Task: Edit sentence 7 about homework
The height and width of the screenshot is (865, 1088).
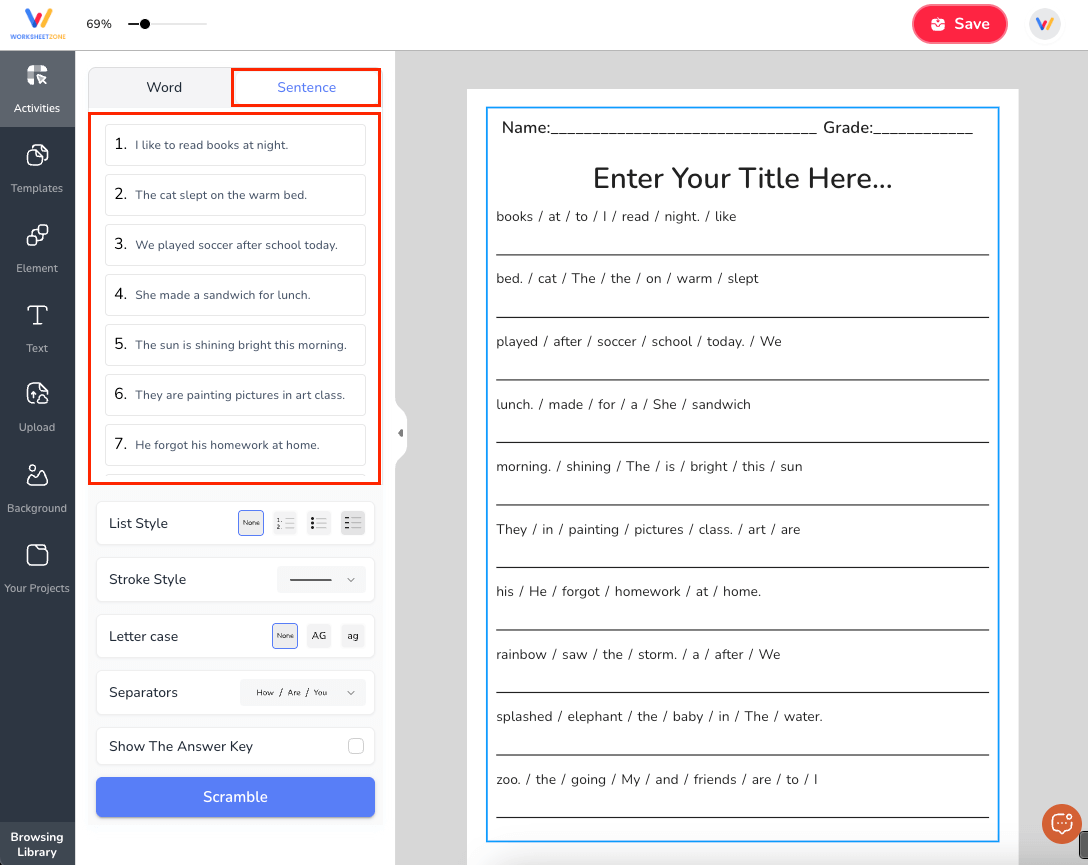Action: pyautogui.click(x=235, y=445)
